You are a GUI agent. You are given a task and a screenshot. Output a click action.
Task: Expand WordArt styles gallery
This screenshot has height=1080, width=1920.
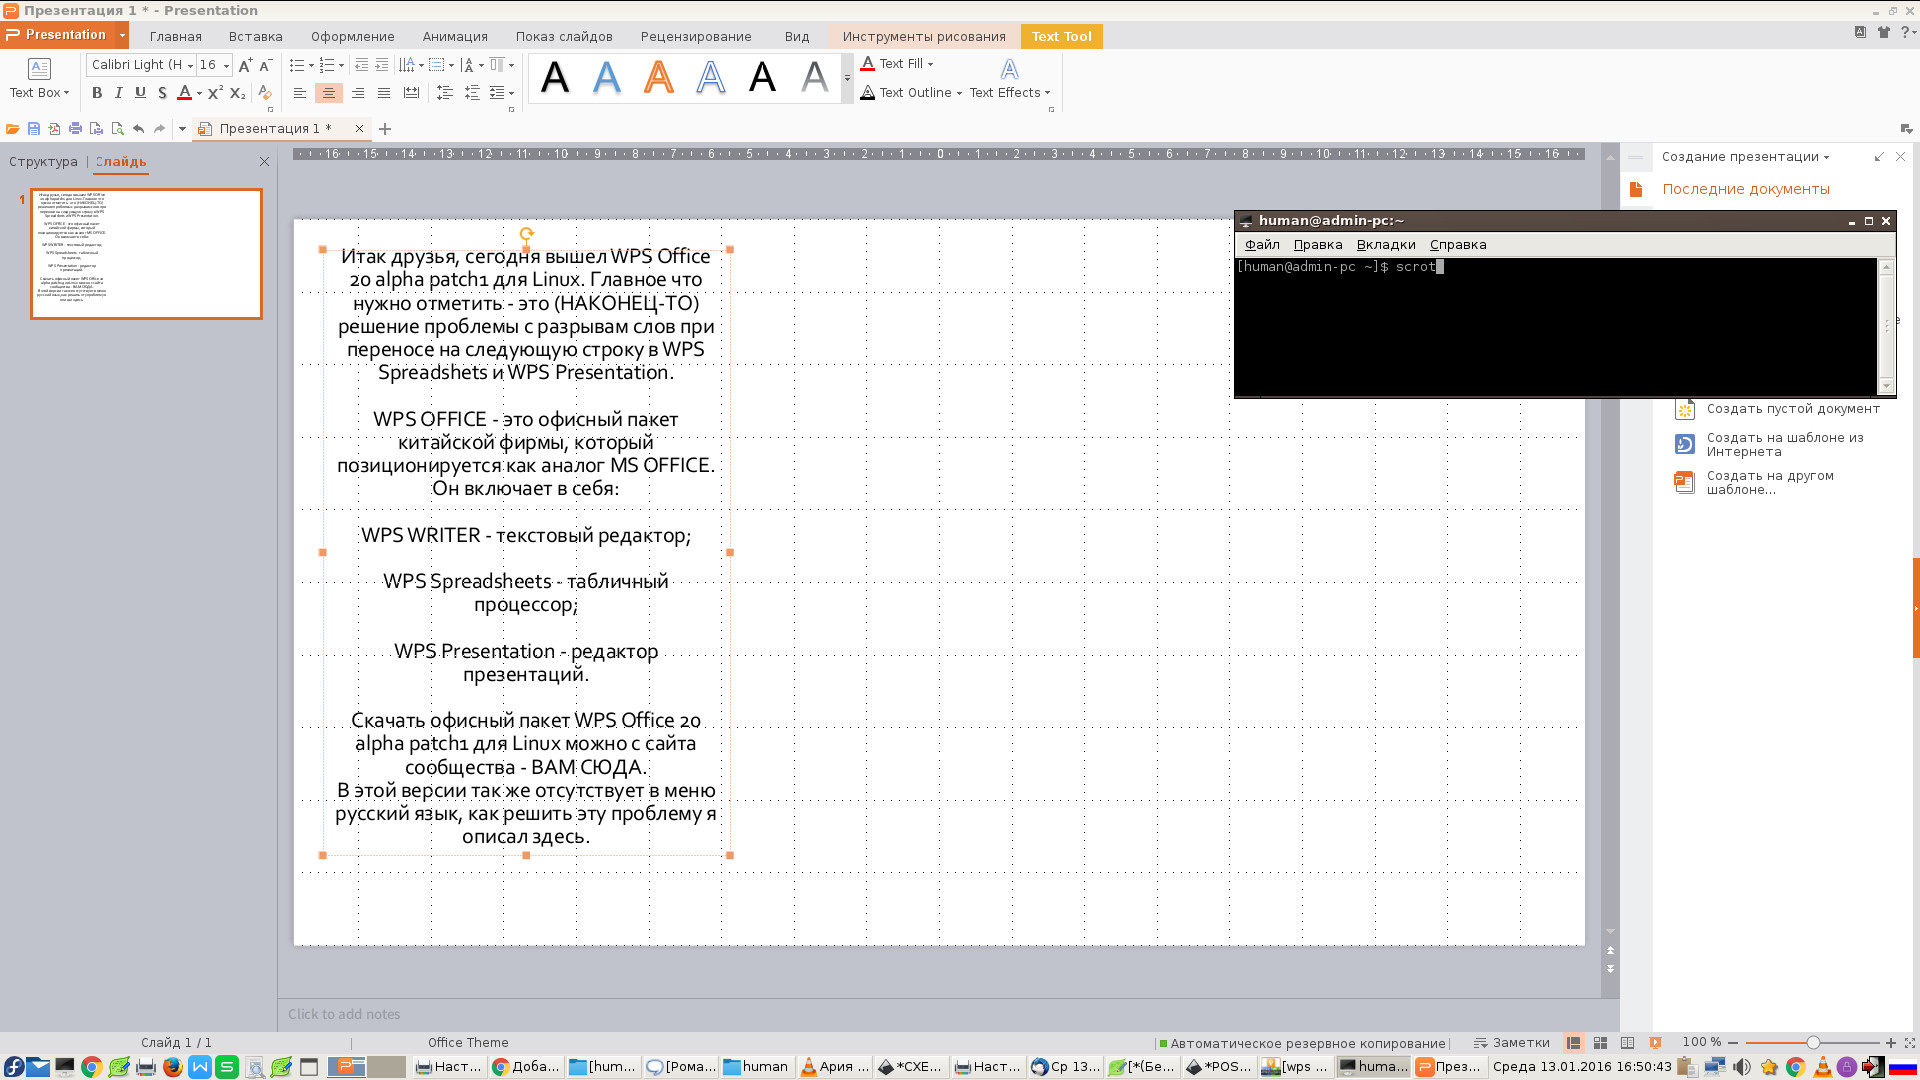[x=847, y=78]
